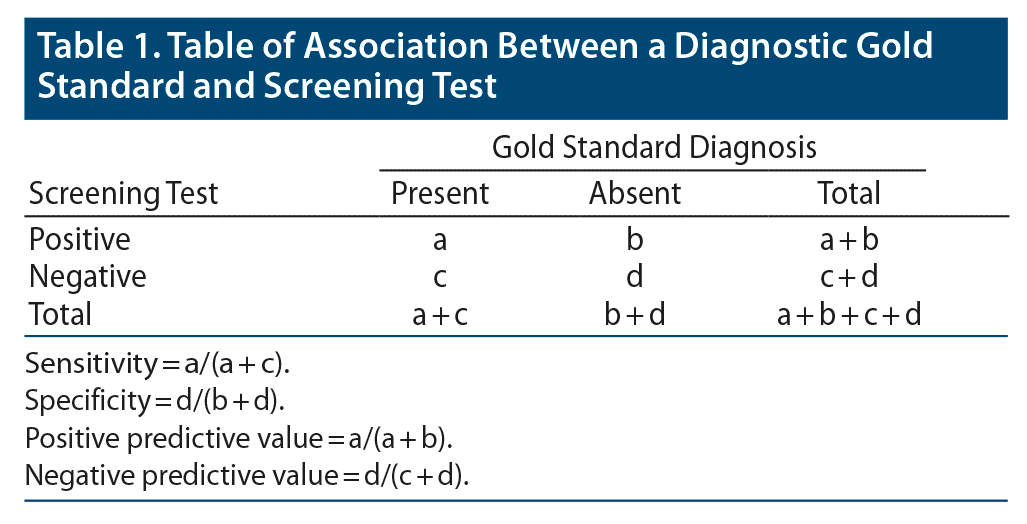Select the Absent column header

pyautogui.click(x=635, y=192)
